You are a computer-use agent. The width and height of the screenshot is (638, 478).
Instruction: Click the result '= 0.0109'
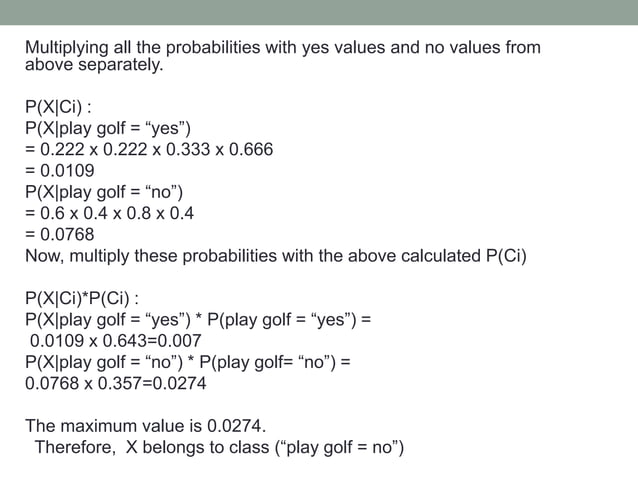[x=60, y=170]
